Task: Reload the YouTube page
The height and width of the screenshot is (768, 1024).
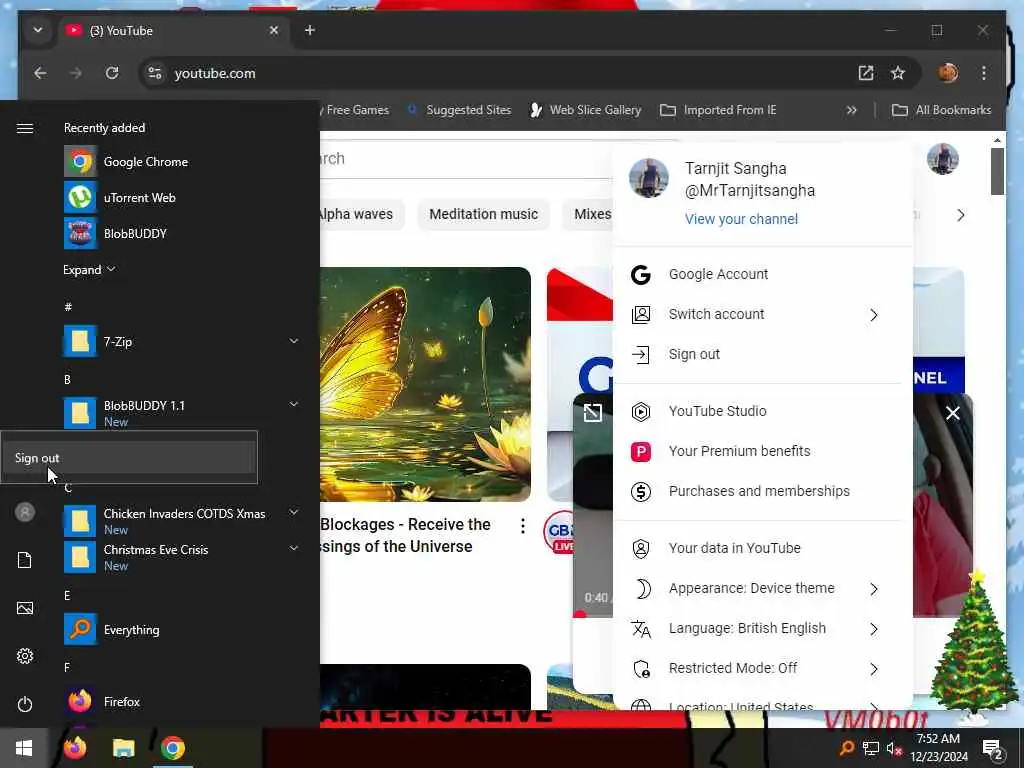Action: coord(112,73)
